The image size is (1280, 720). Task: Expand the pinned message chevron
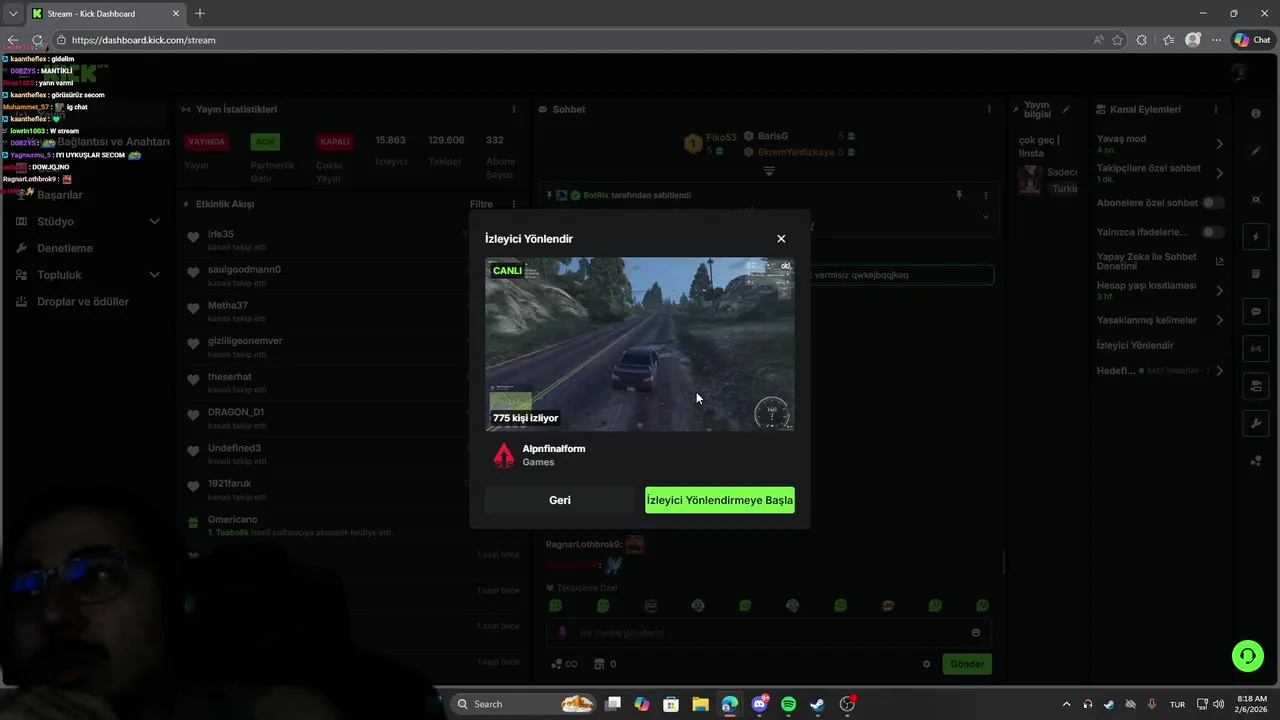[985, 216]
